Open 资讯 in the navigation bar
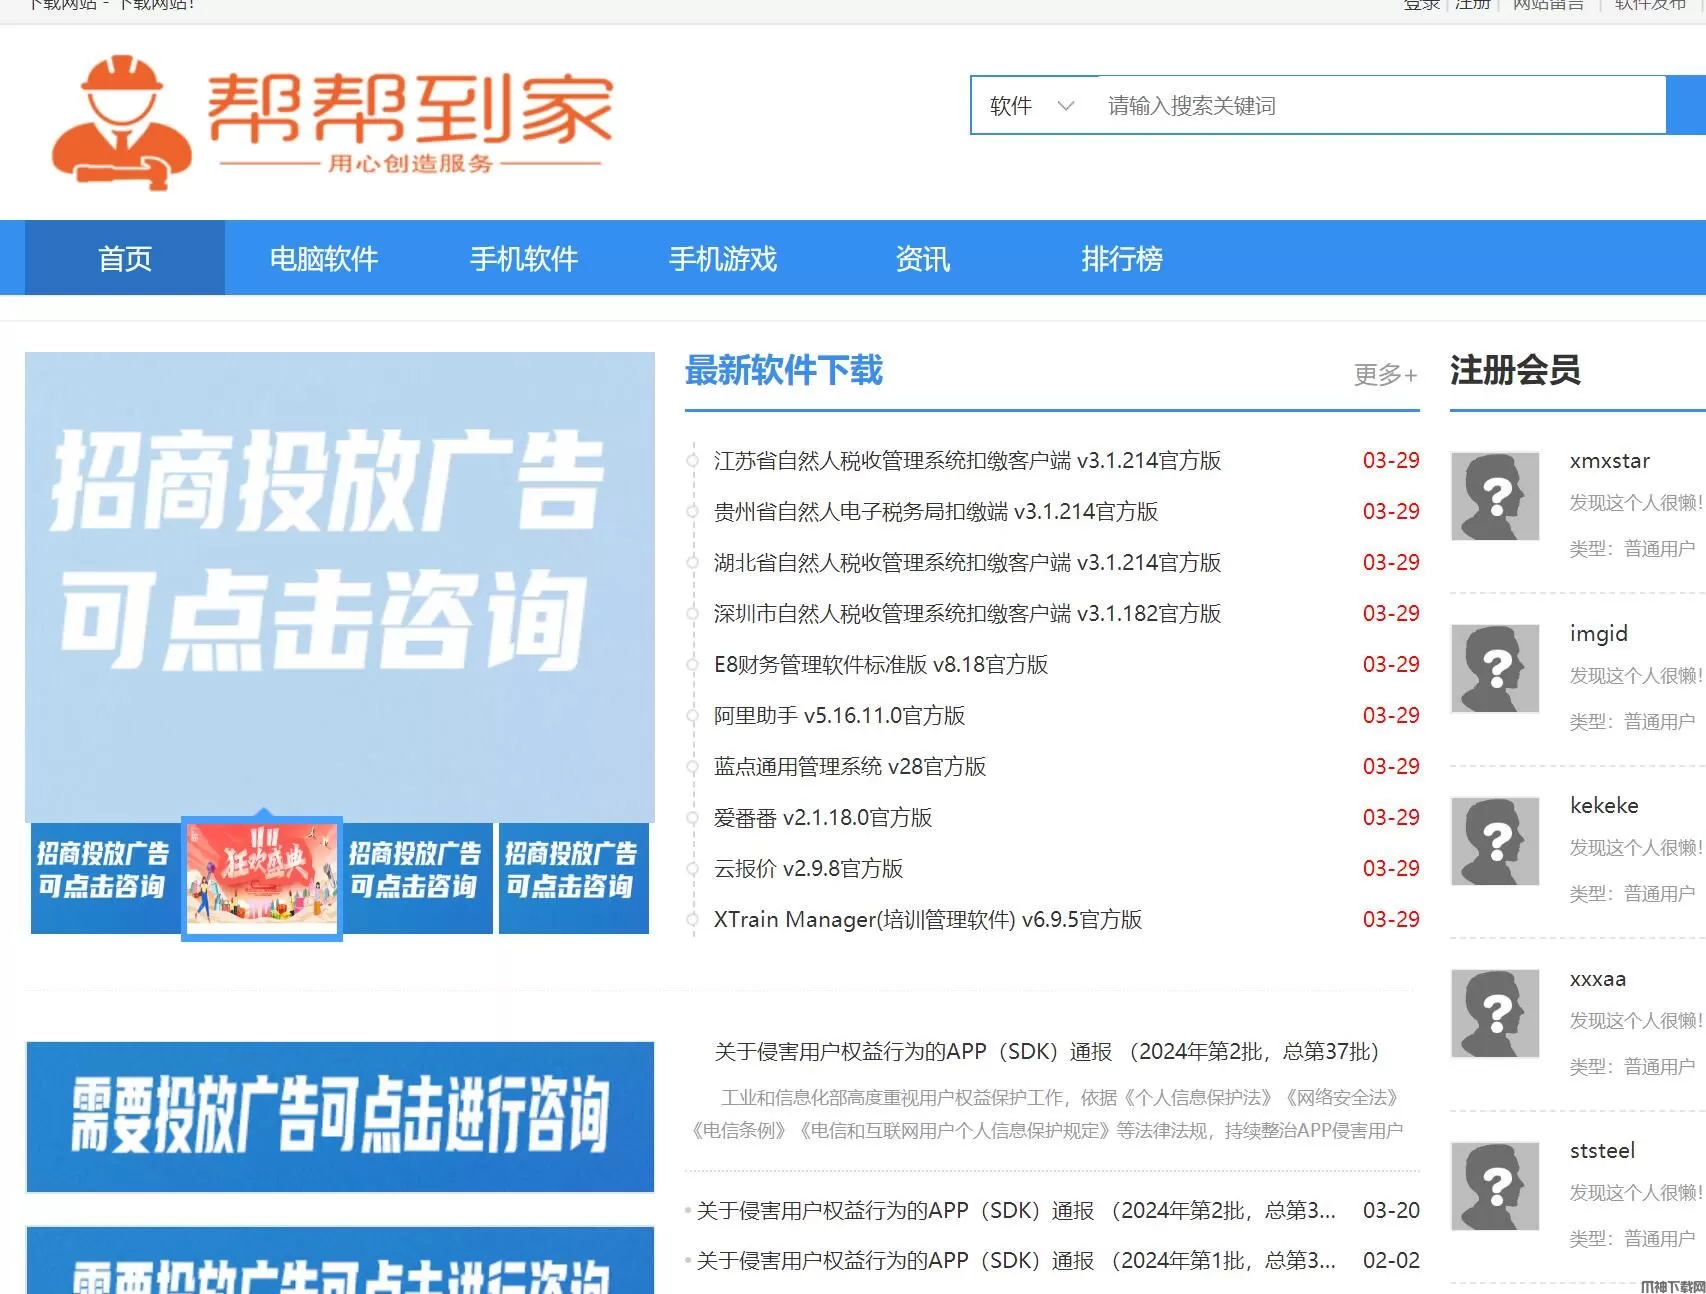Viewport: 1706px width, 1294px height. point(922,259)
